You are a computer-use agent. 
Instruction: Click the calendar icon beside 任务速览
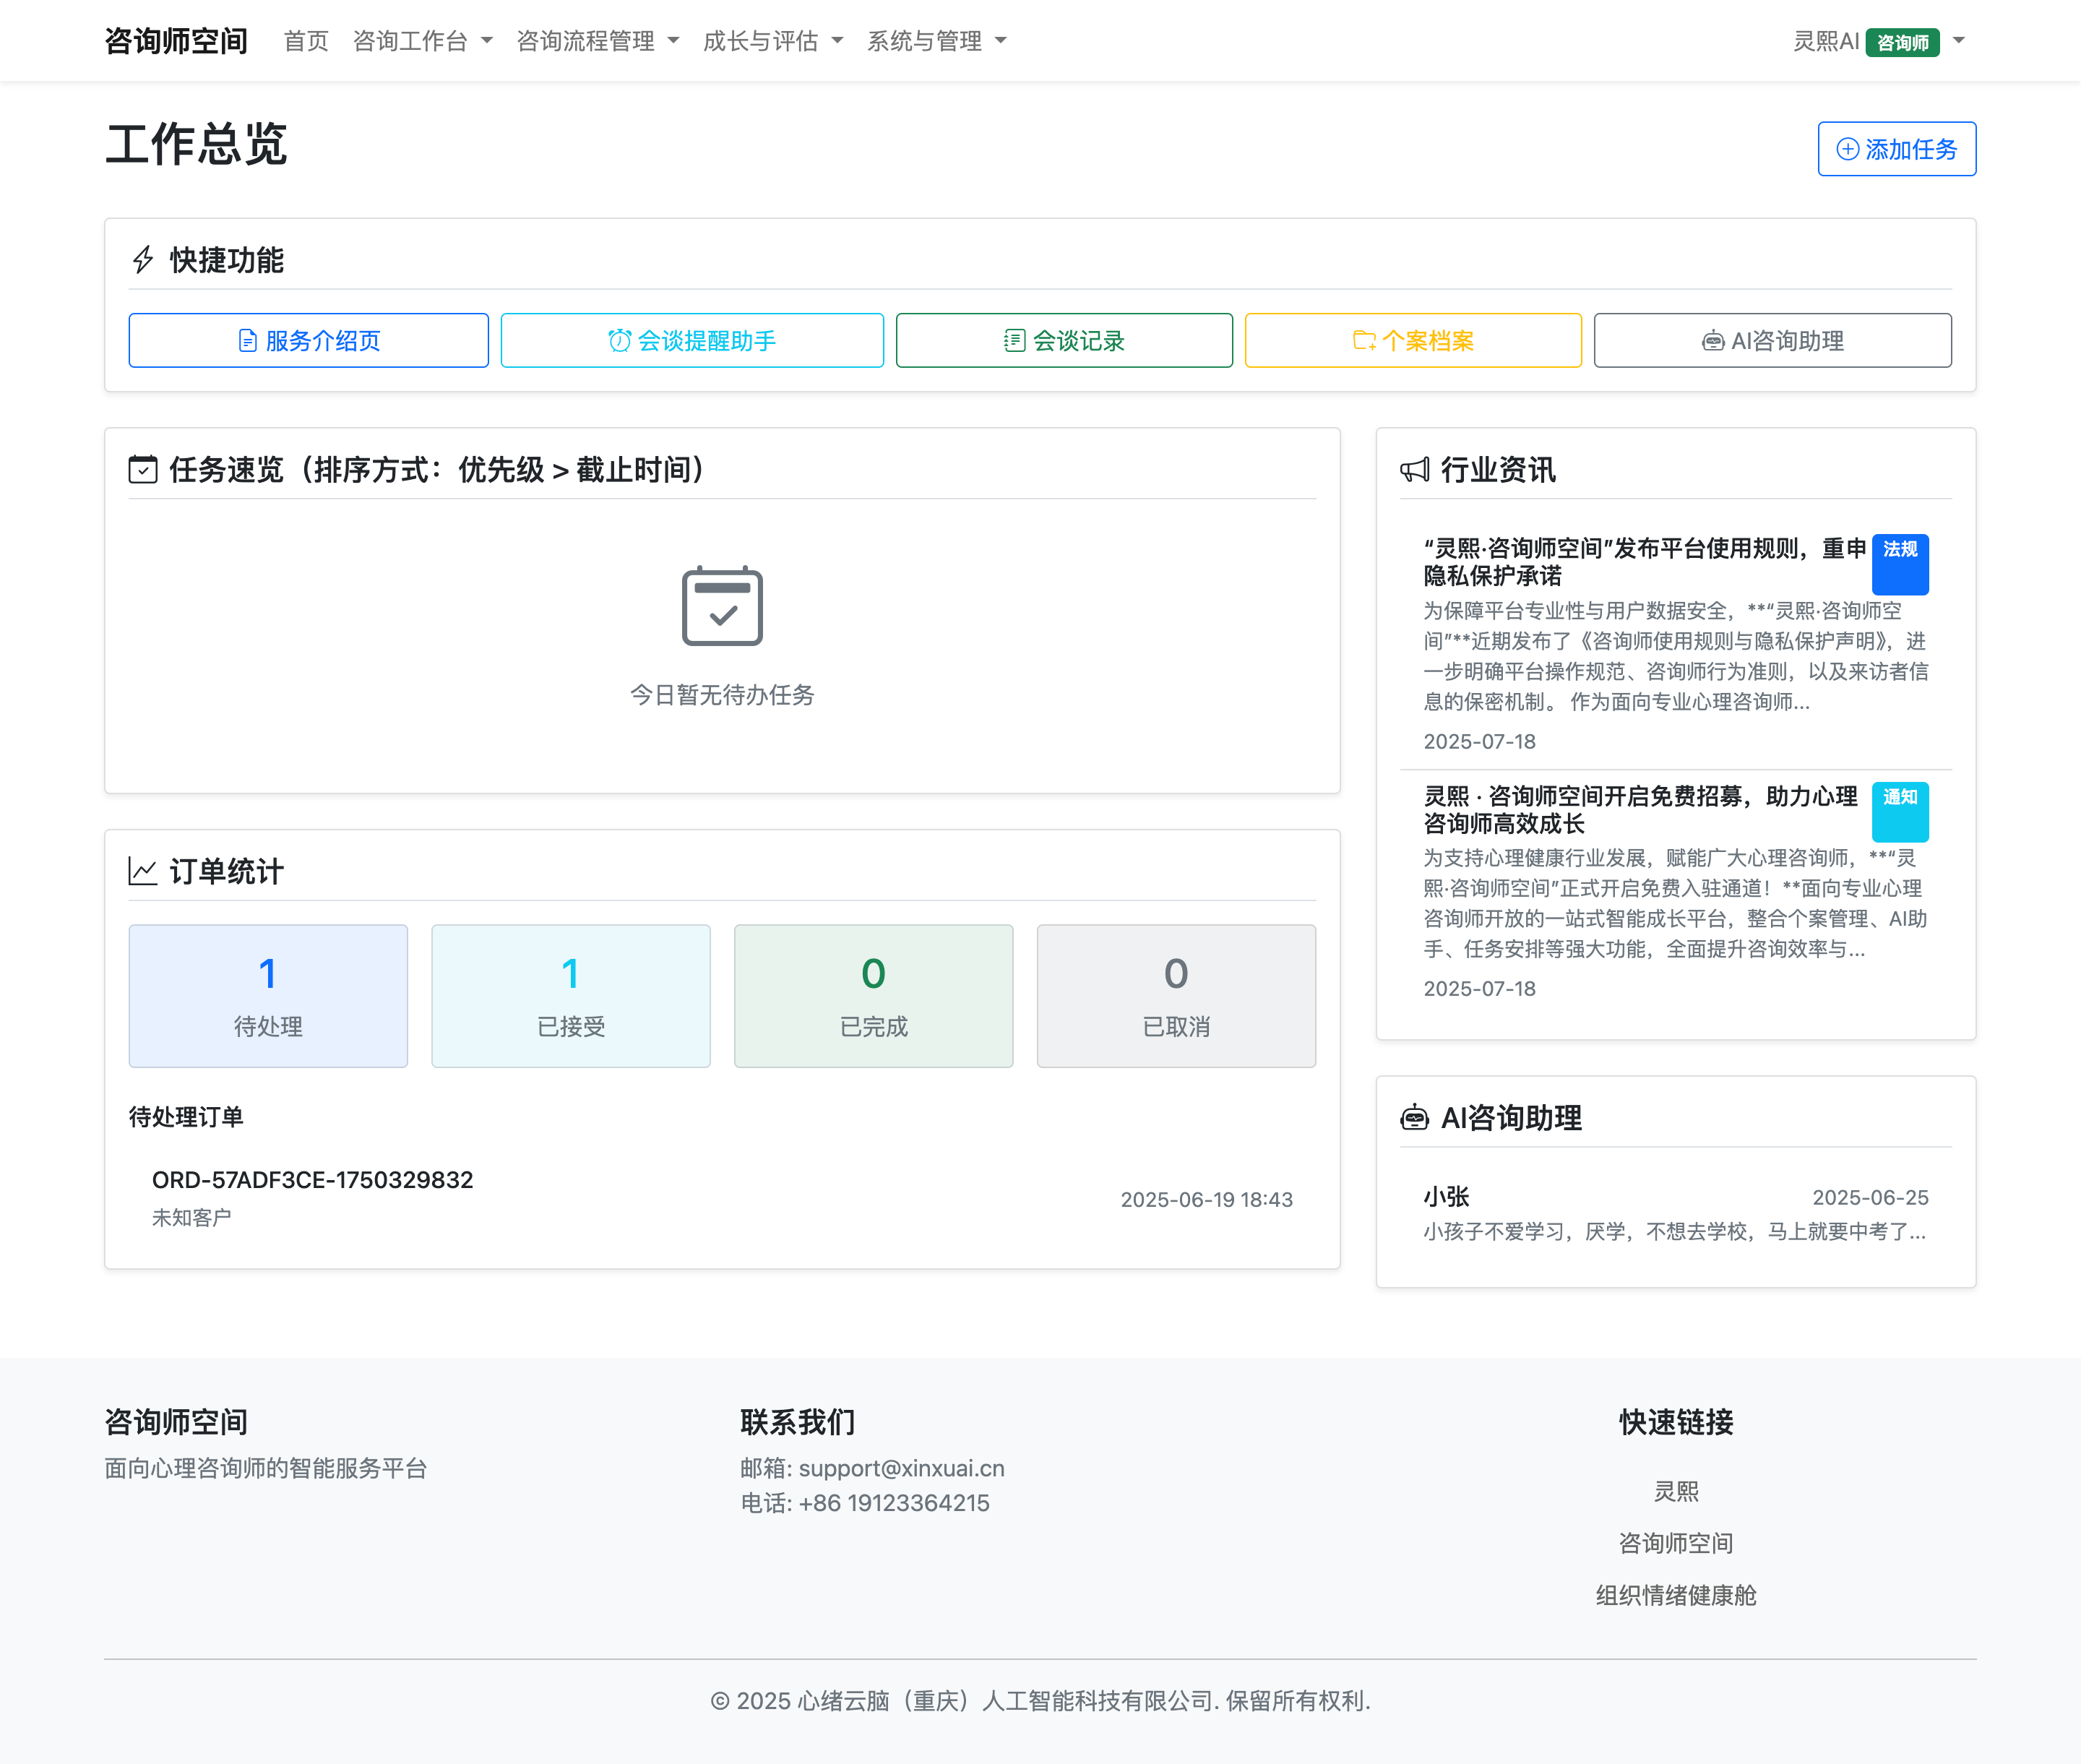143,469
